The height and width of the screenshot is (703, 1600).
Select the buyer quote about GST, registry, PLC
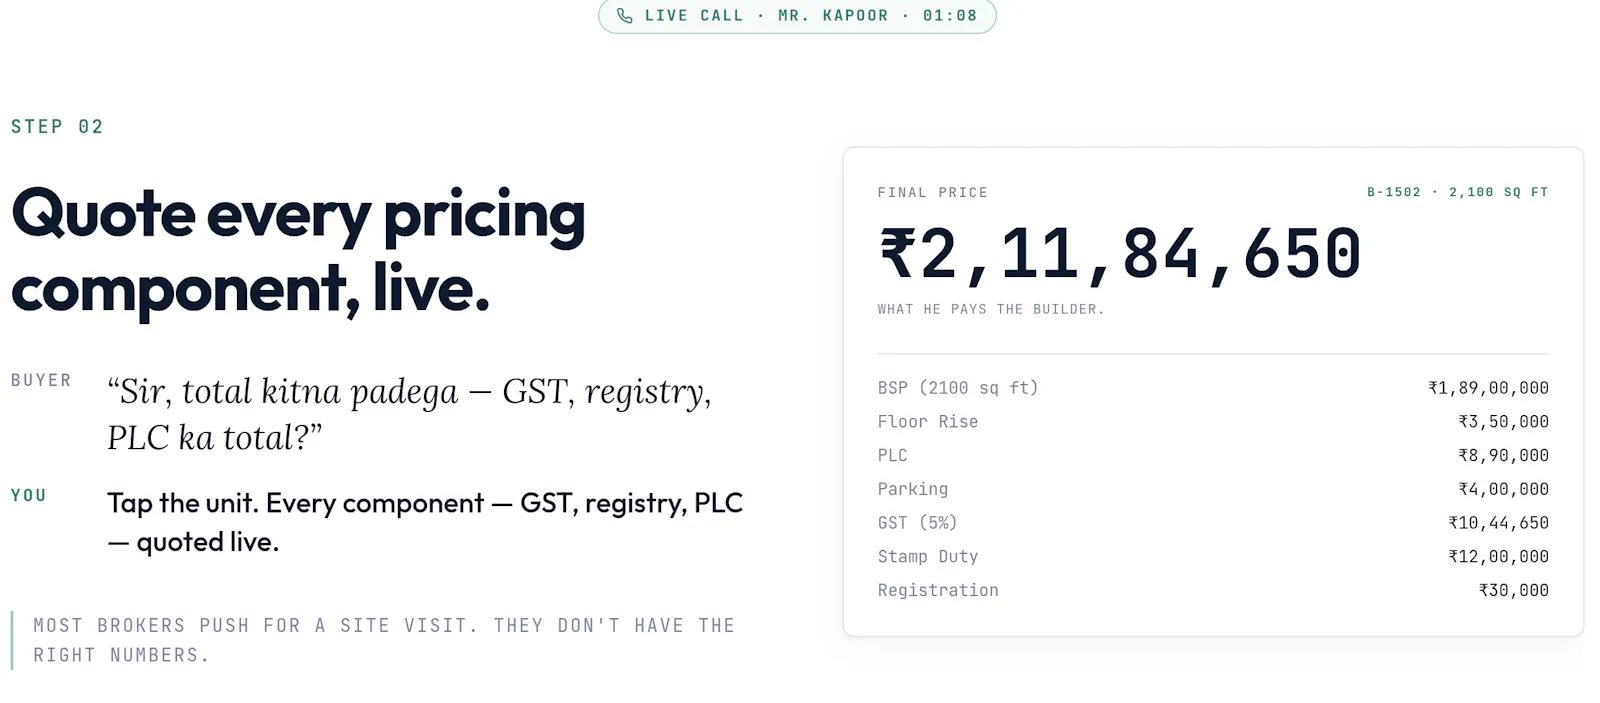[x=410, y=414]
